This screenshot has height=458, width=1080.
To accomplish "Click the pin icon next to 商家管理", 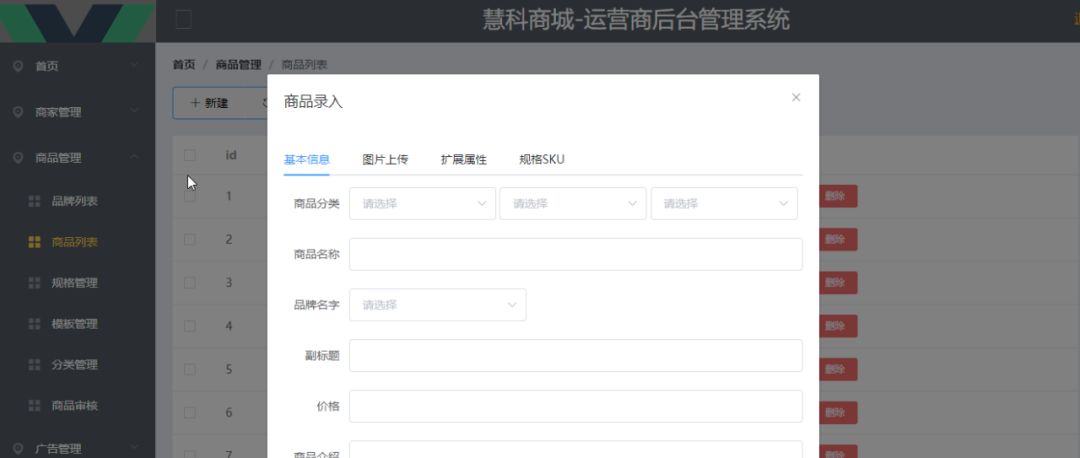I will click(x=17, y=112).
